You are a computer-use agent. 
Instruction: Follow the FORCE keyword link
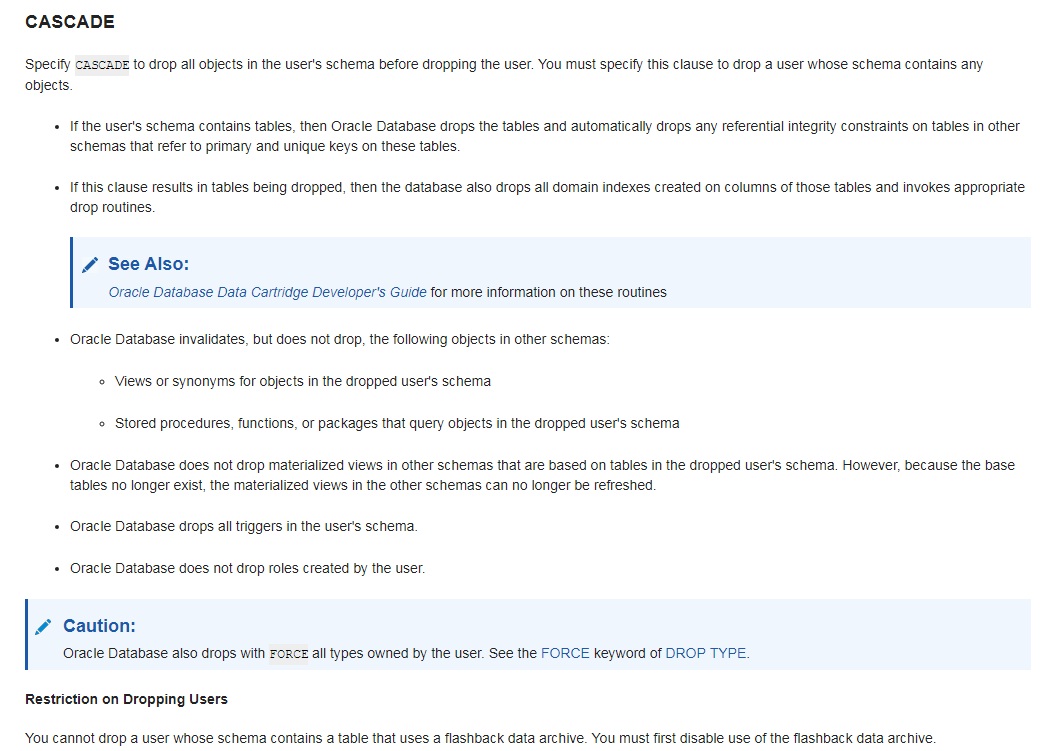pos(565,653)
